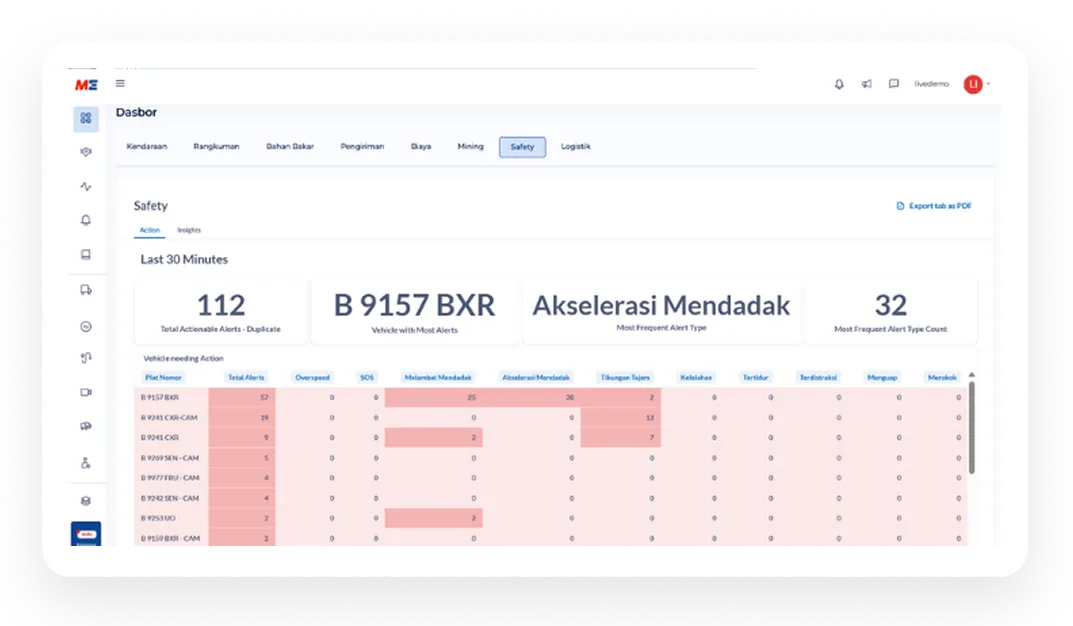Open the dashboard grid icon in sidebar
This screenshot has height=626, width=1073.
(86, 118)
